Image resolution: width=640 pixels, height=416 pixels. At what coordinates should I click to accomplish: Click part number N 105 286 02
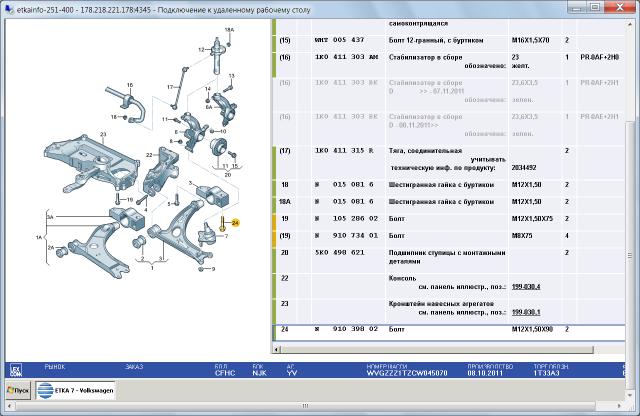tap(346, 219)
